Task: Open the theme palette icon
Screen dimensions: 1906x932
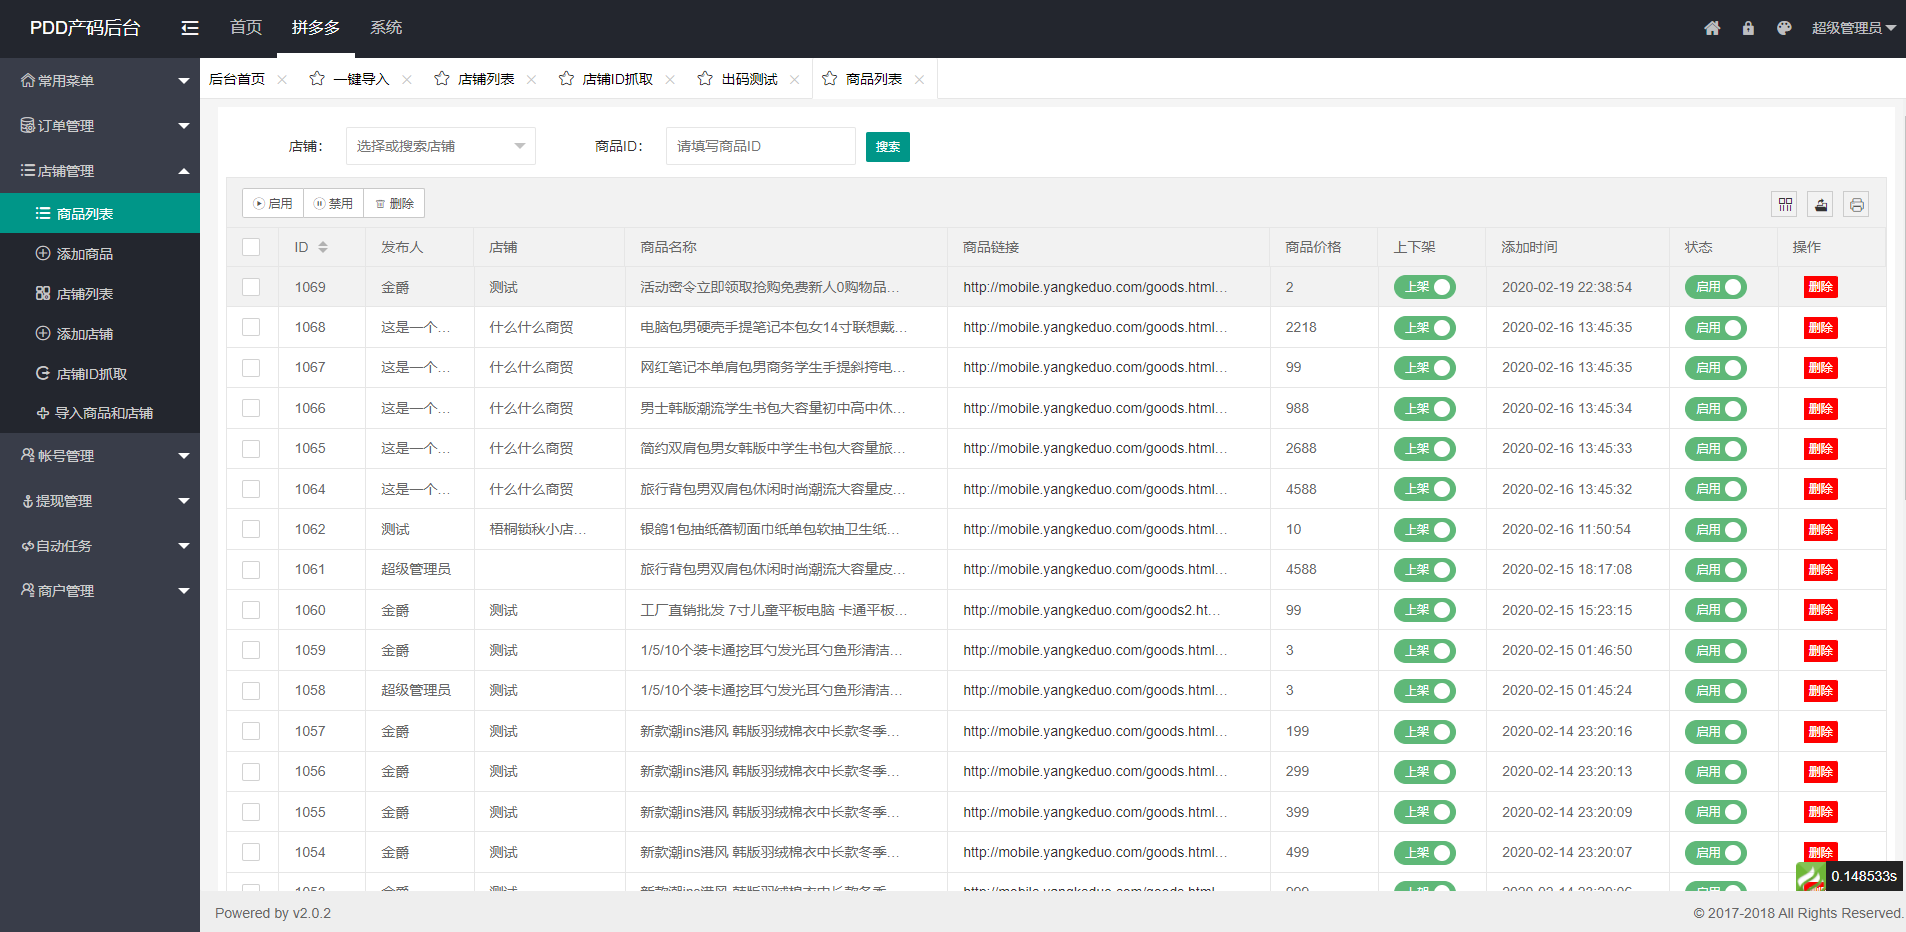Action: point(1784,28)
